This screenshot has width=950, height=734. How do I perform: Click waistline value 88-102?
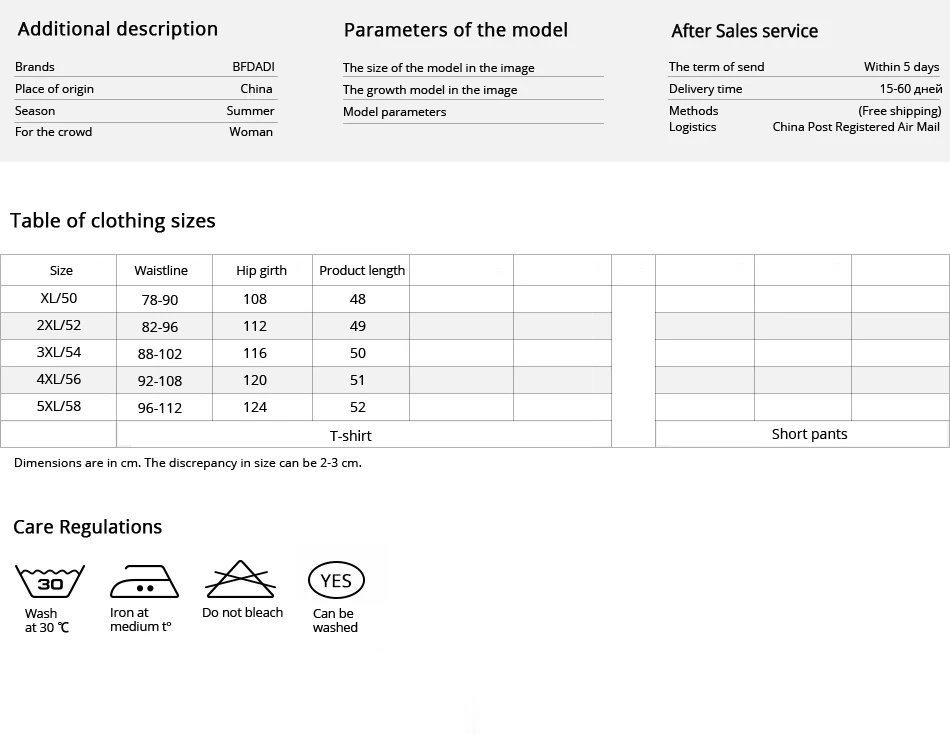coord(160,353)
